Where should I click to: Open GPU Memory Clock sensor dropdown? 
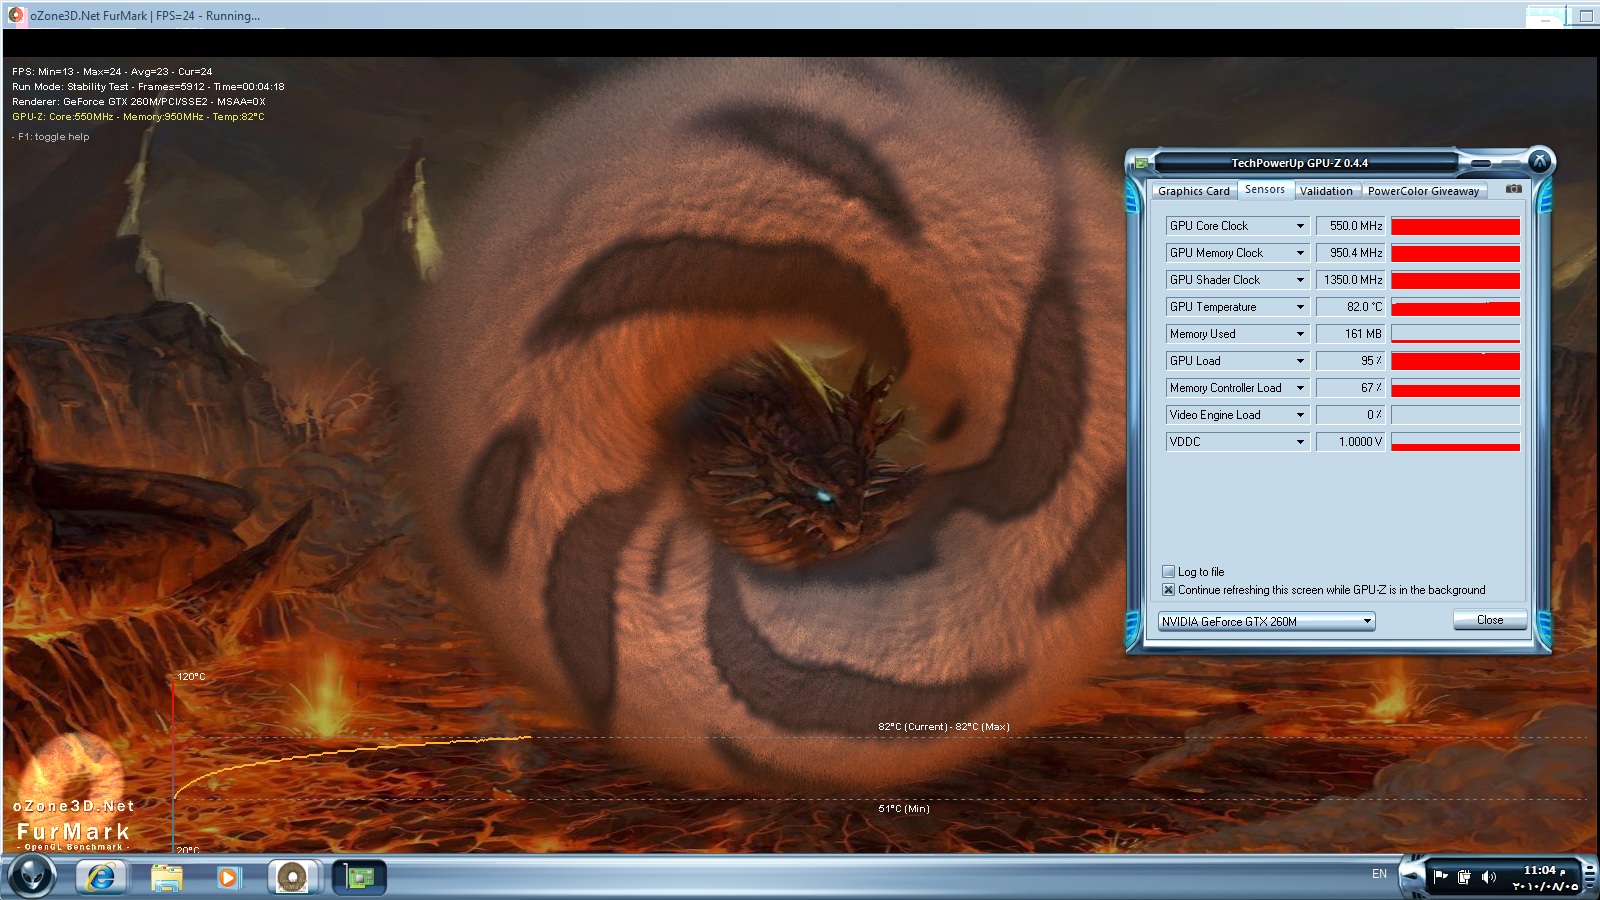click(x=1300, y=253)
